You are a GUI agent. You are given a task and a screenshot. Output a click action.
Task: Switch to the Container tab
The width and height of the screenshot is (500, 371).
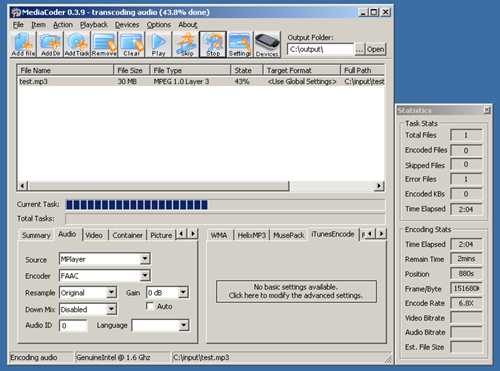127,235
